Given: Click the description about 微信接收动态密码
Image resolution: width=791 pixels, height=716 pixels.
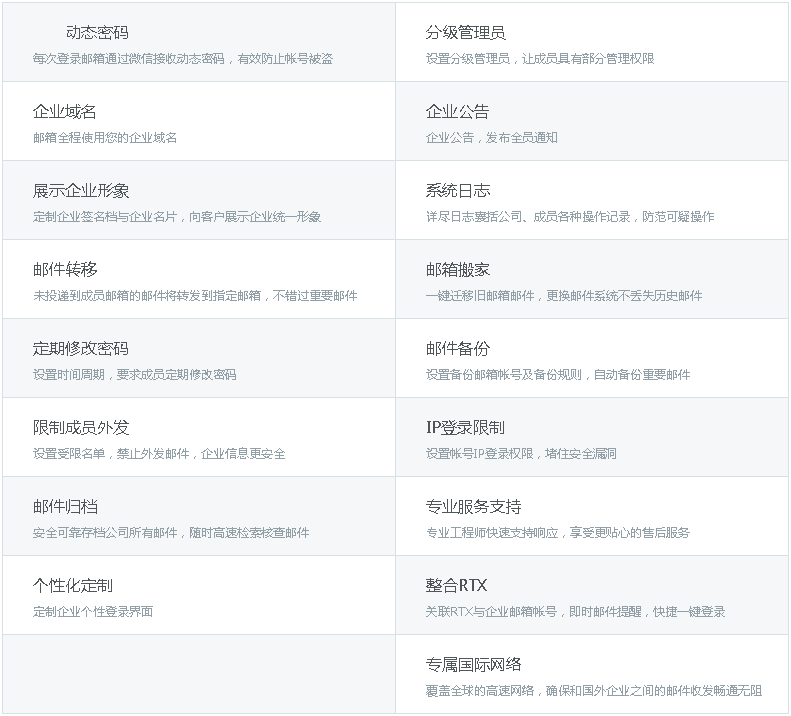Looking at the screenshot, I should (x=182, y=59).
